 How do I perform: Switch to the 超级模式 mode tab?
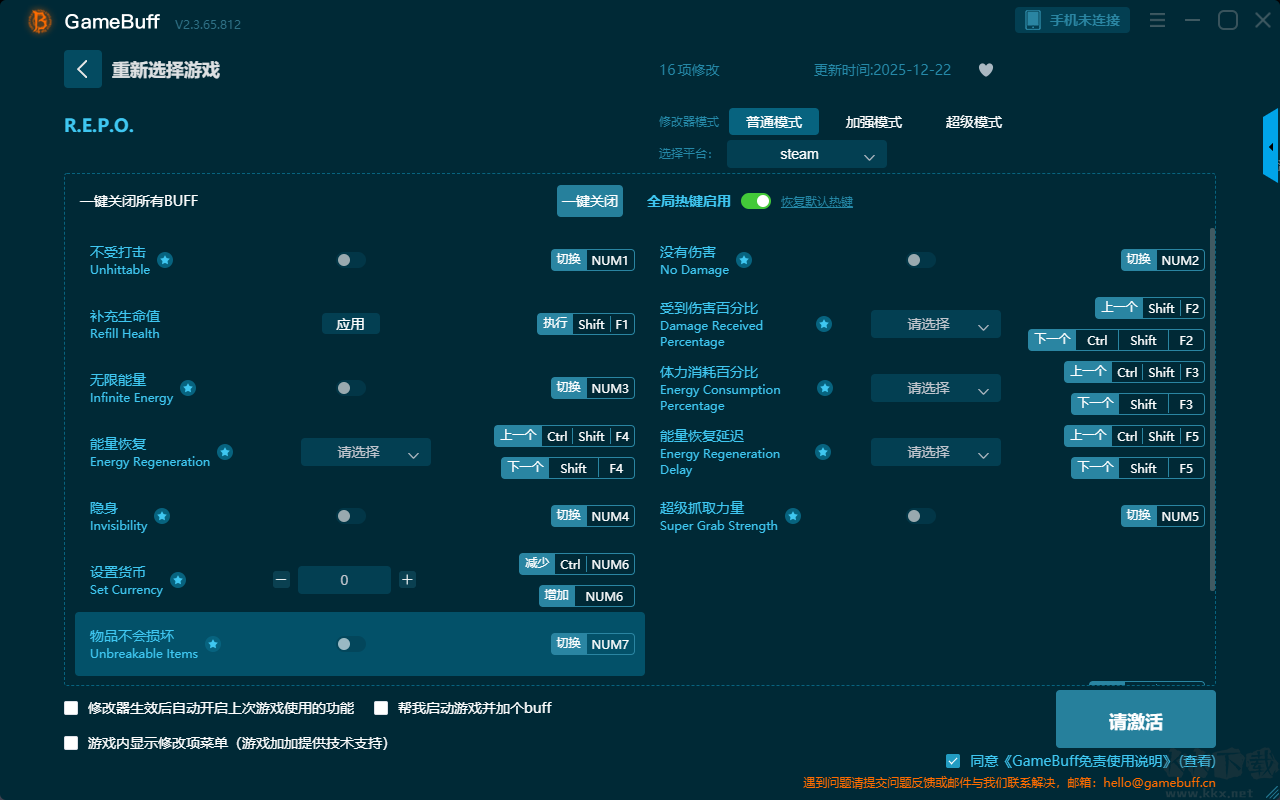click(x=974, y=122)
